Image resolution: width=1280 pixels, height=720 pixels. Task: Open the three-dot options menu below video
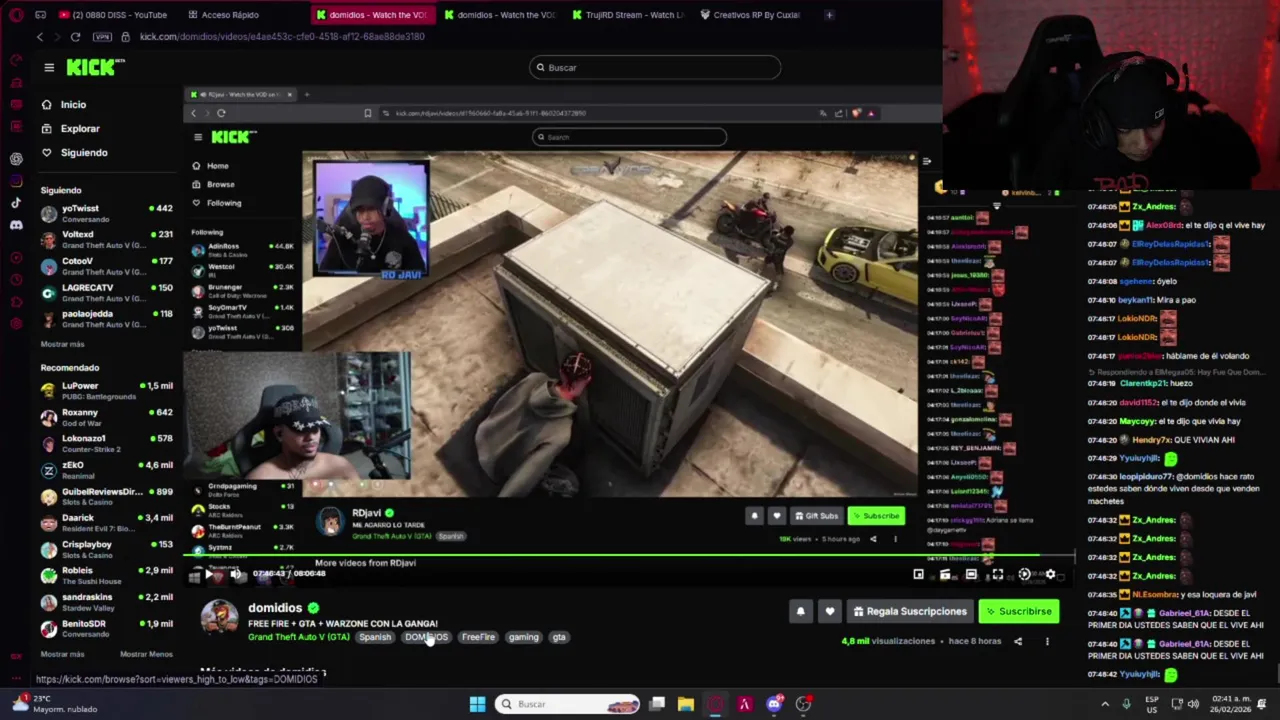(x=1047, y=641)
